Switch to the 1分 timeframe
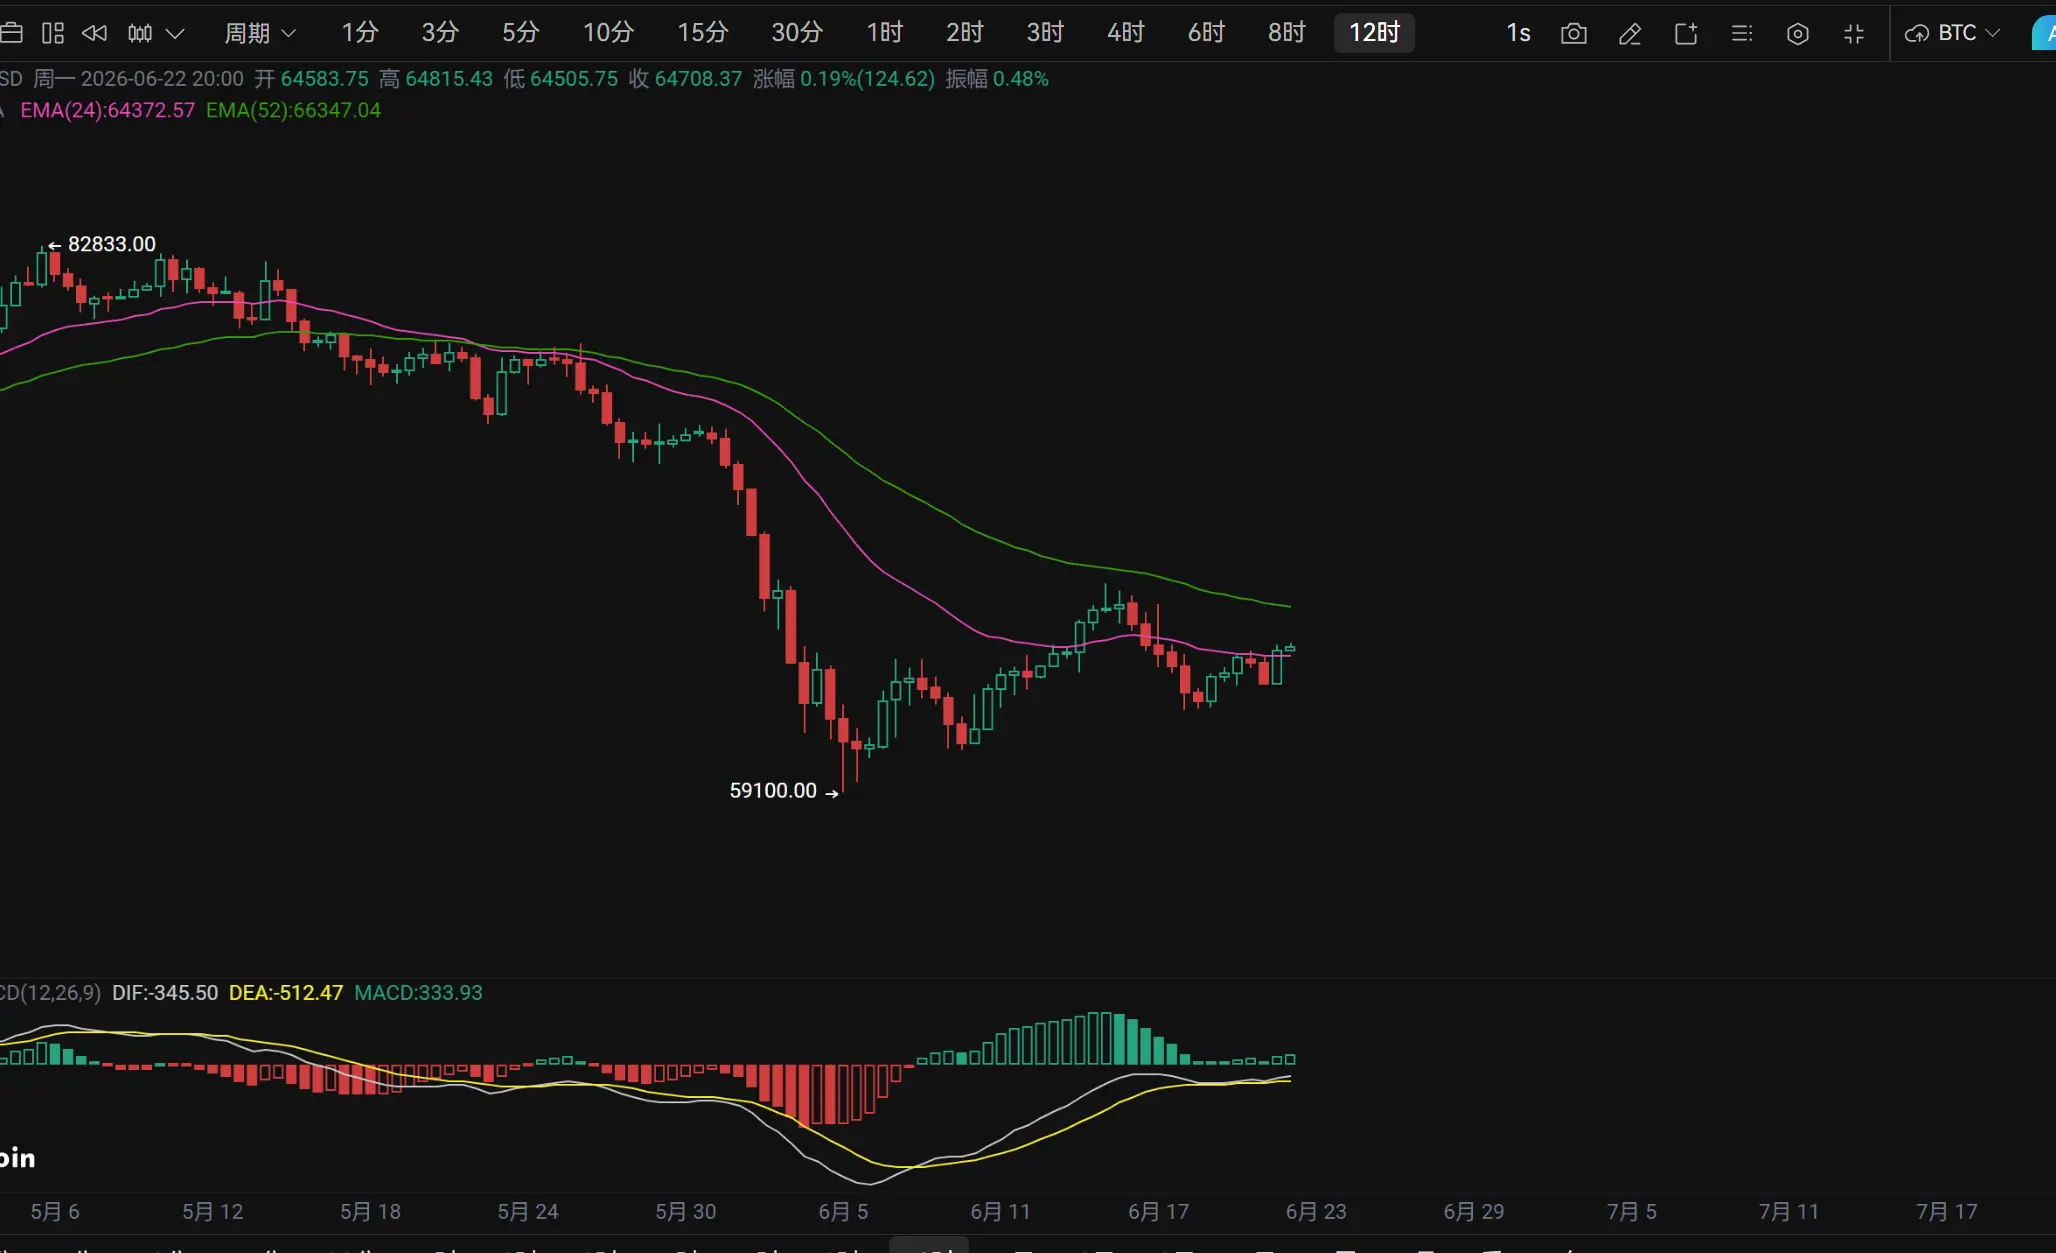 pyautogui.click(x=360, y=33)
